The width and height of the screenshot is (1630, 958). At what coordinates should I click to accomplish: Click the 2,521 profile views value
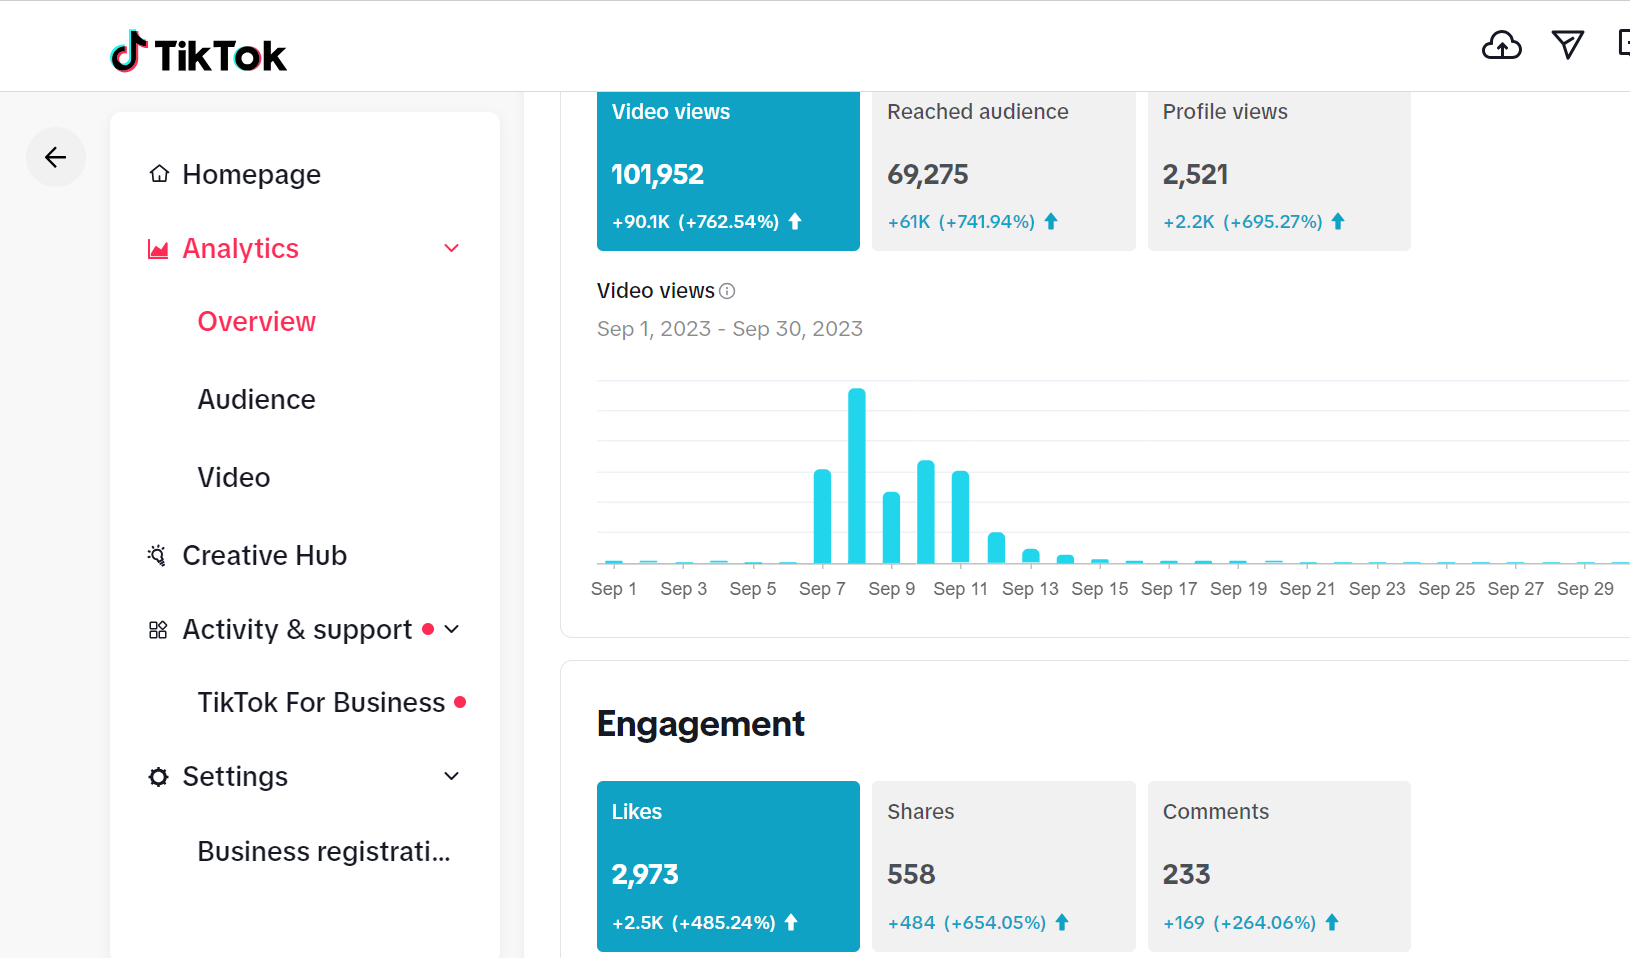[1195, 175]
